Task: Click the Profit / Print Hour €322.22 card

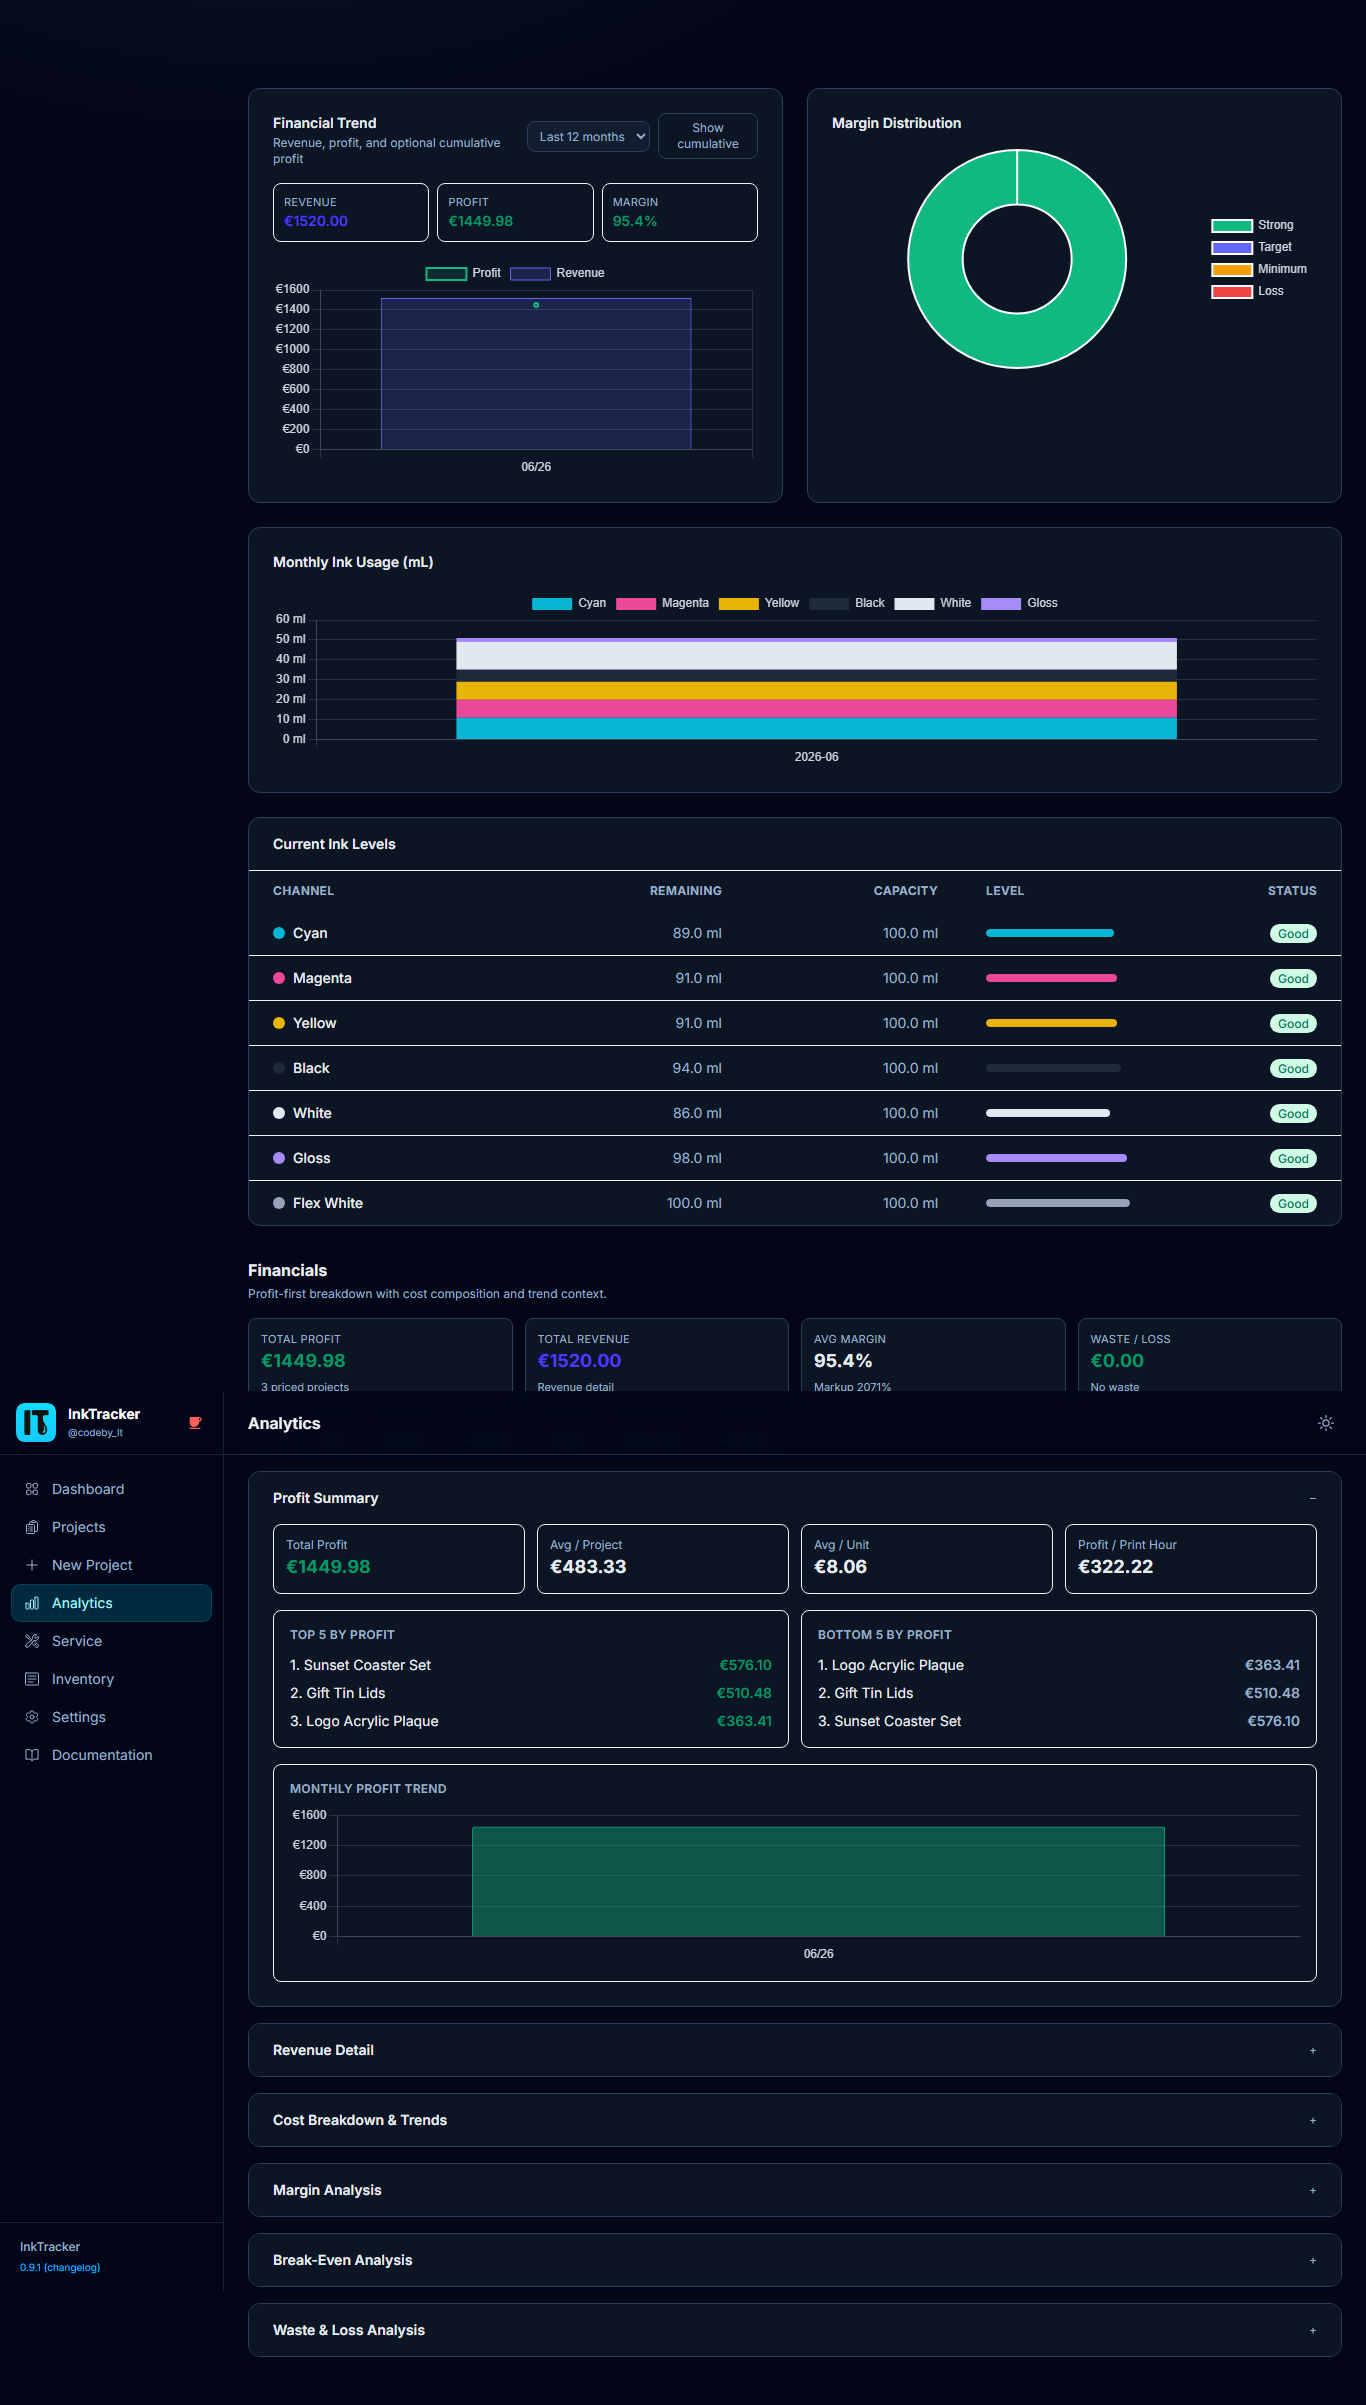Action: (1190, 1559)
